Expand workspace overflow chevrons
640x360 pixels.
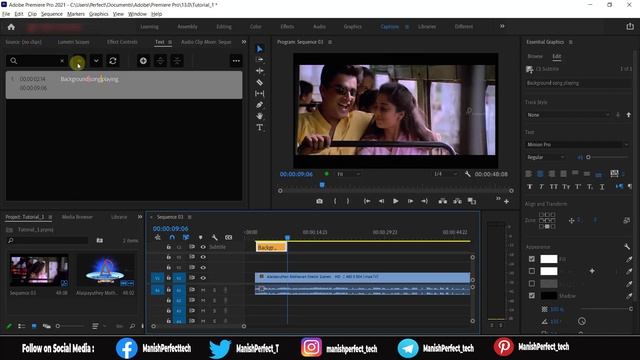[x=502, y=26]
